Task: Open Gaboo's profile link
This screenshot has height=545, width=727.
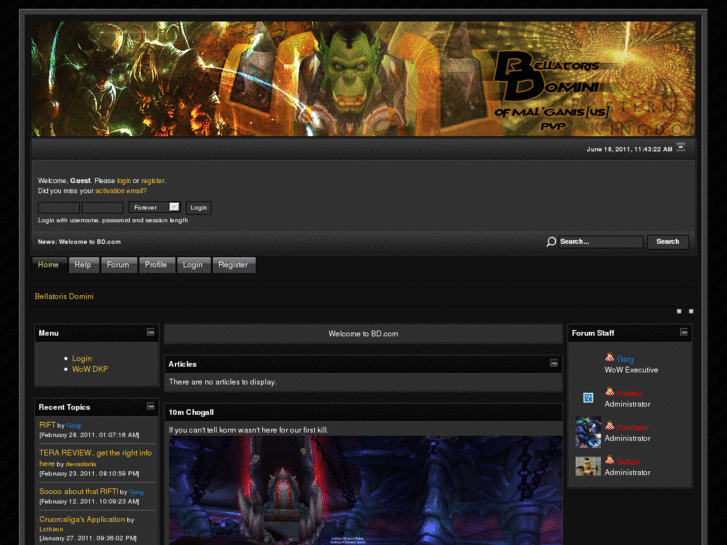Action: click(x=628, y=462)
